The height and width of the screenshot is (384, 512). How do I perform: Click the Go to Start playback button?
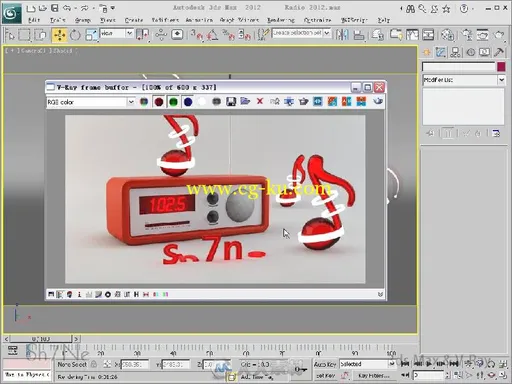tap(404, 364)
